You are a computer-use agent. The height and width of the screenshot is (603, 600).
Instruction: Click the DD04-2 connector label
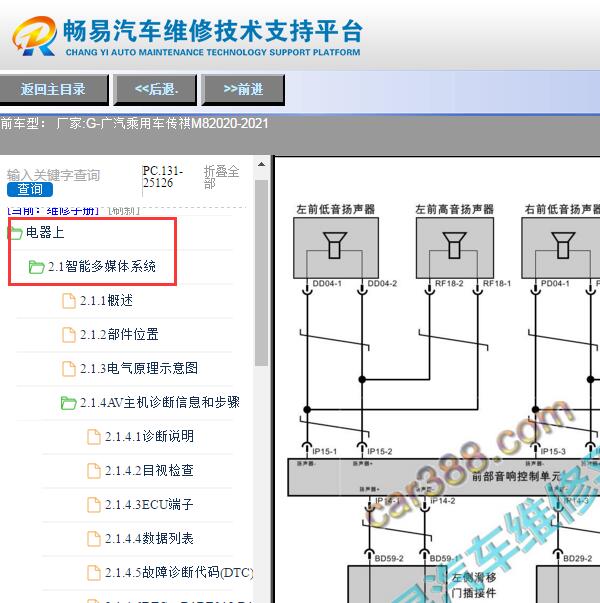click(382, 284)
